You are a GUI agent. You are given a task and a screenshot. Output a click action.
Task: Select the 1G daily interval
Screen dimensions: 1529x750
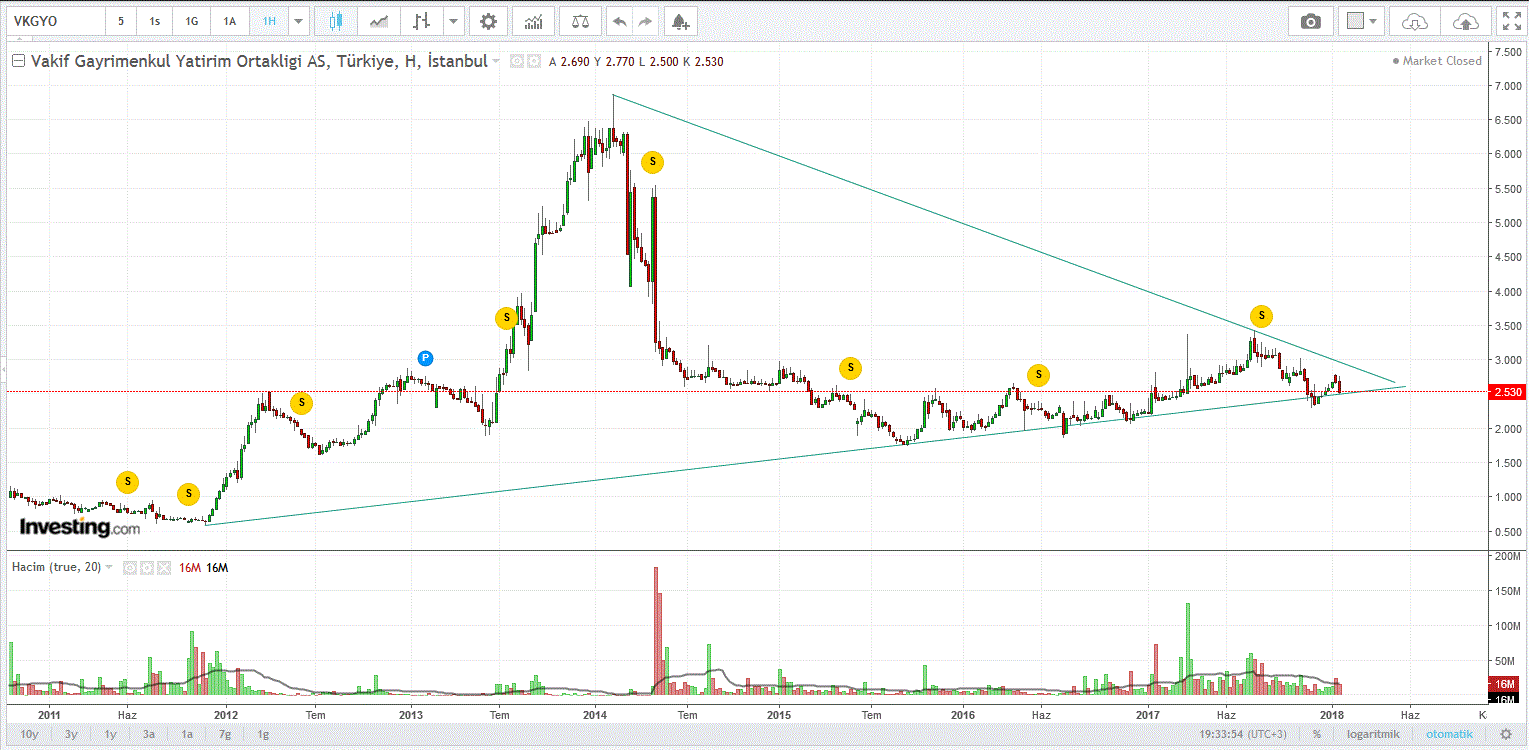point(192,21)
